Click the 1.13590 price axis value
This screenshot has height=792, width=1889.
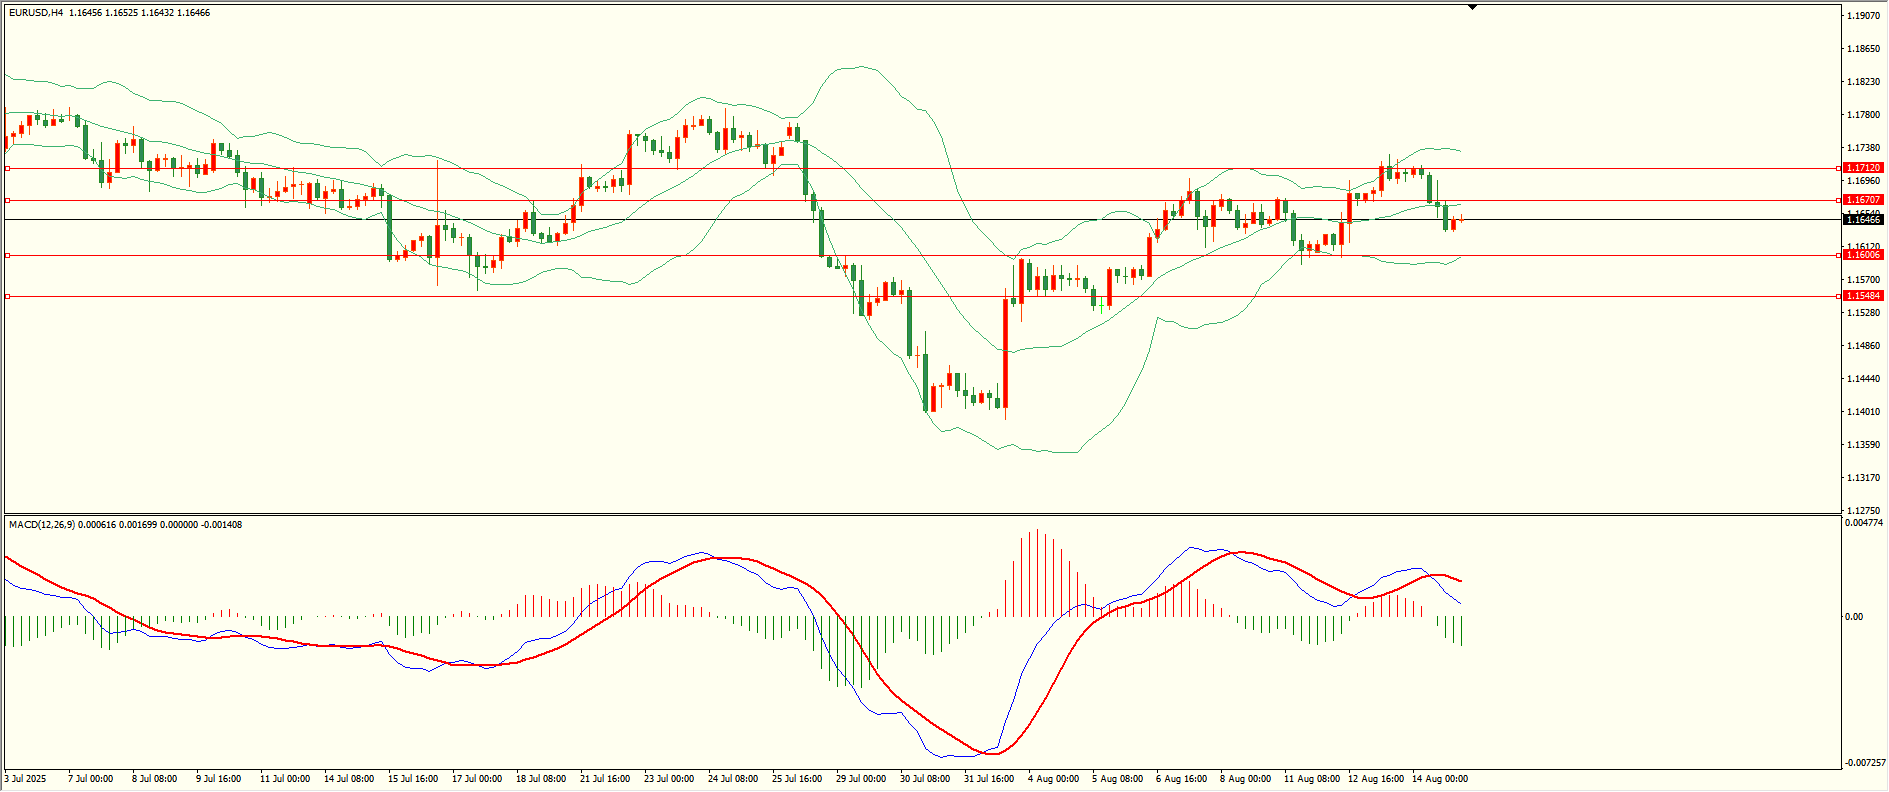1863,445
